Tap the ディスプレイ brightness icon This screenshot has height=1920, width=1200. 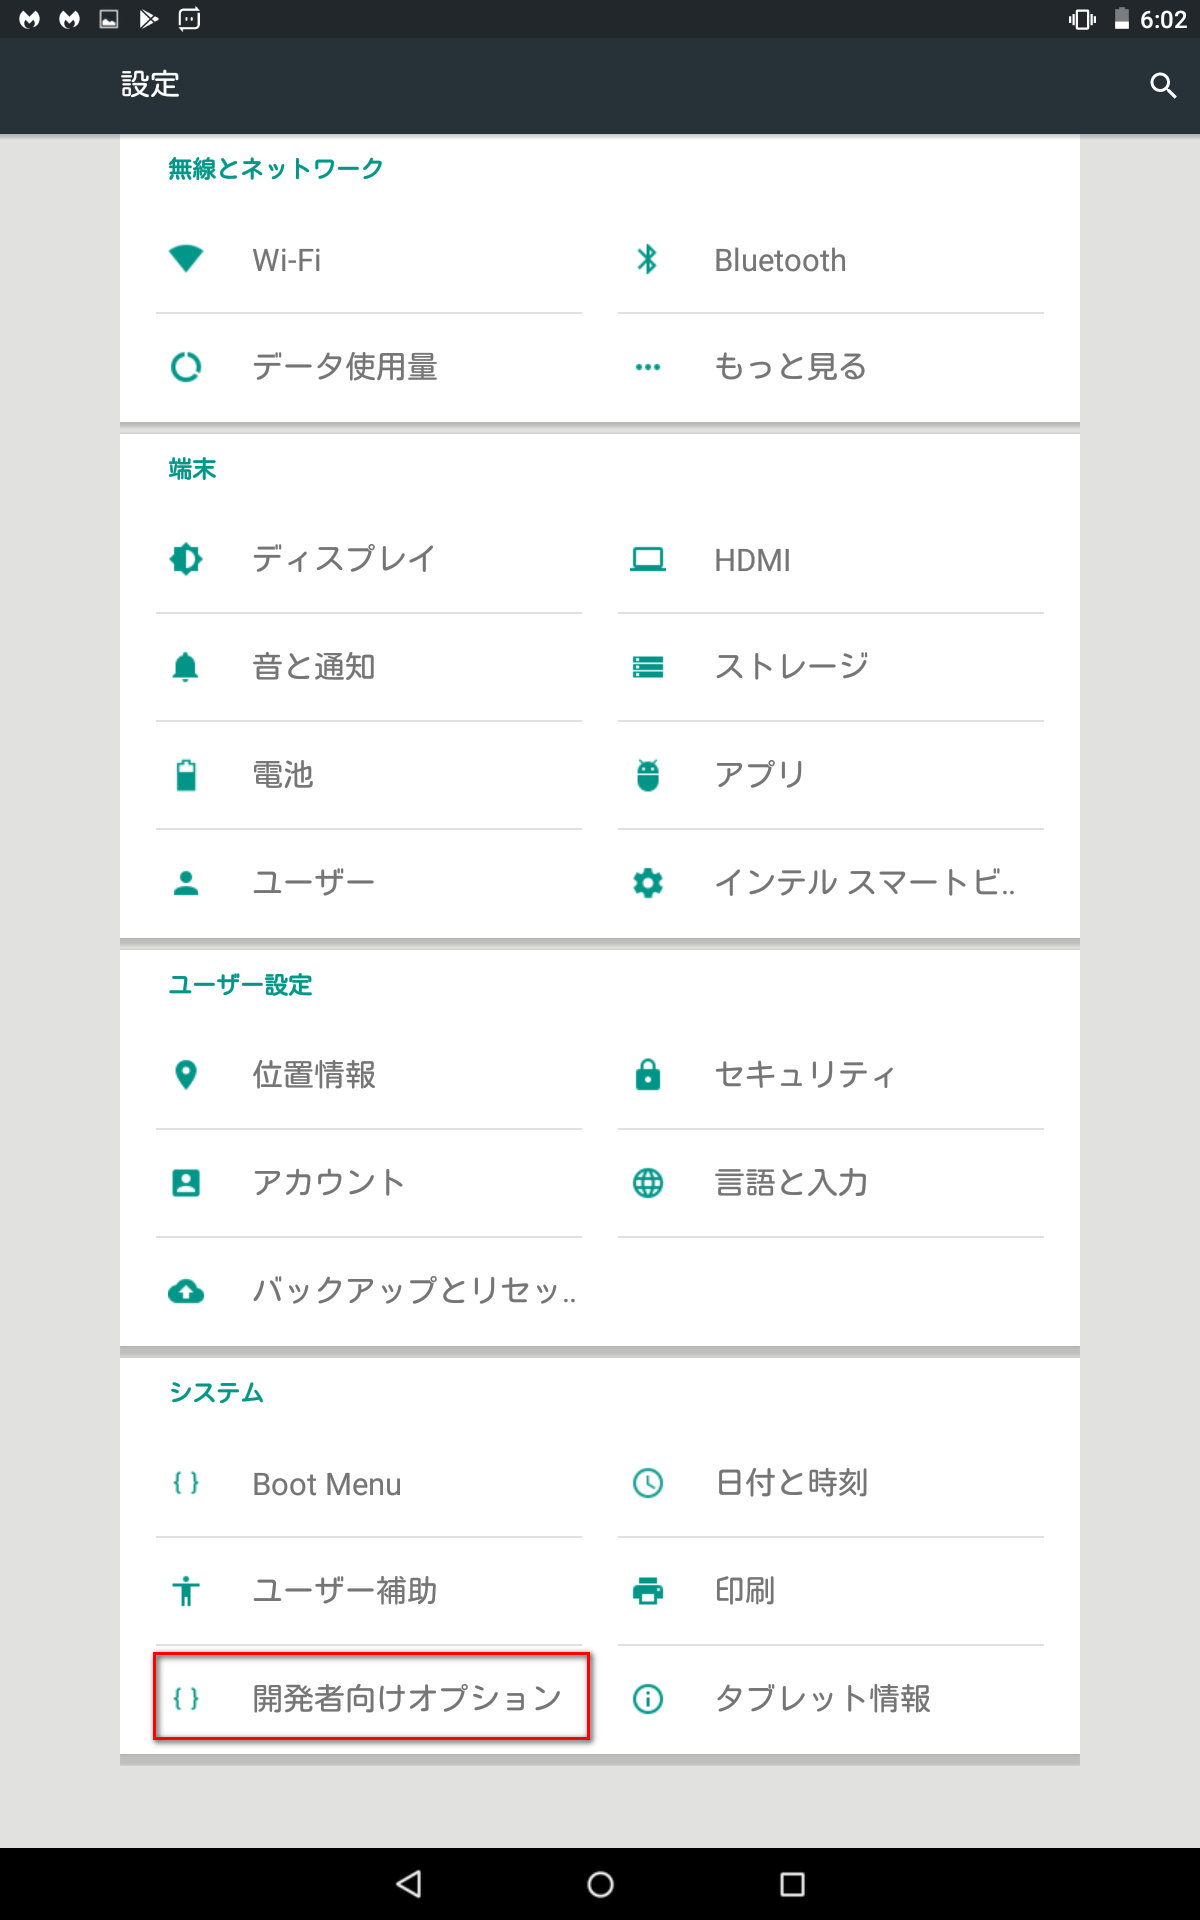point(186,559)
